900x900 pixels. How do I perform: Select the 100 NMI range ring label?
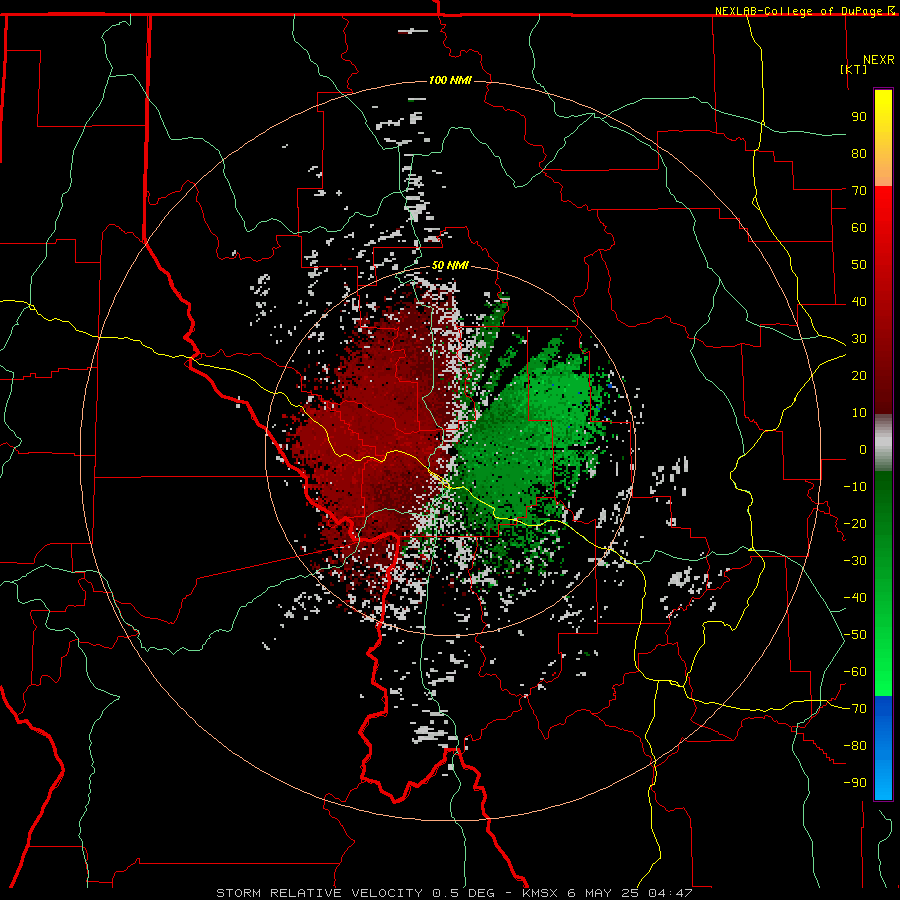pyautogui.click(x=450, y=80)
